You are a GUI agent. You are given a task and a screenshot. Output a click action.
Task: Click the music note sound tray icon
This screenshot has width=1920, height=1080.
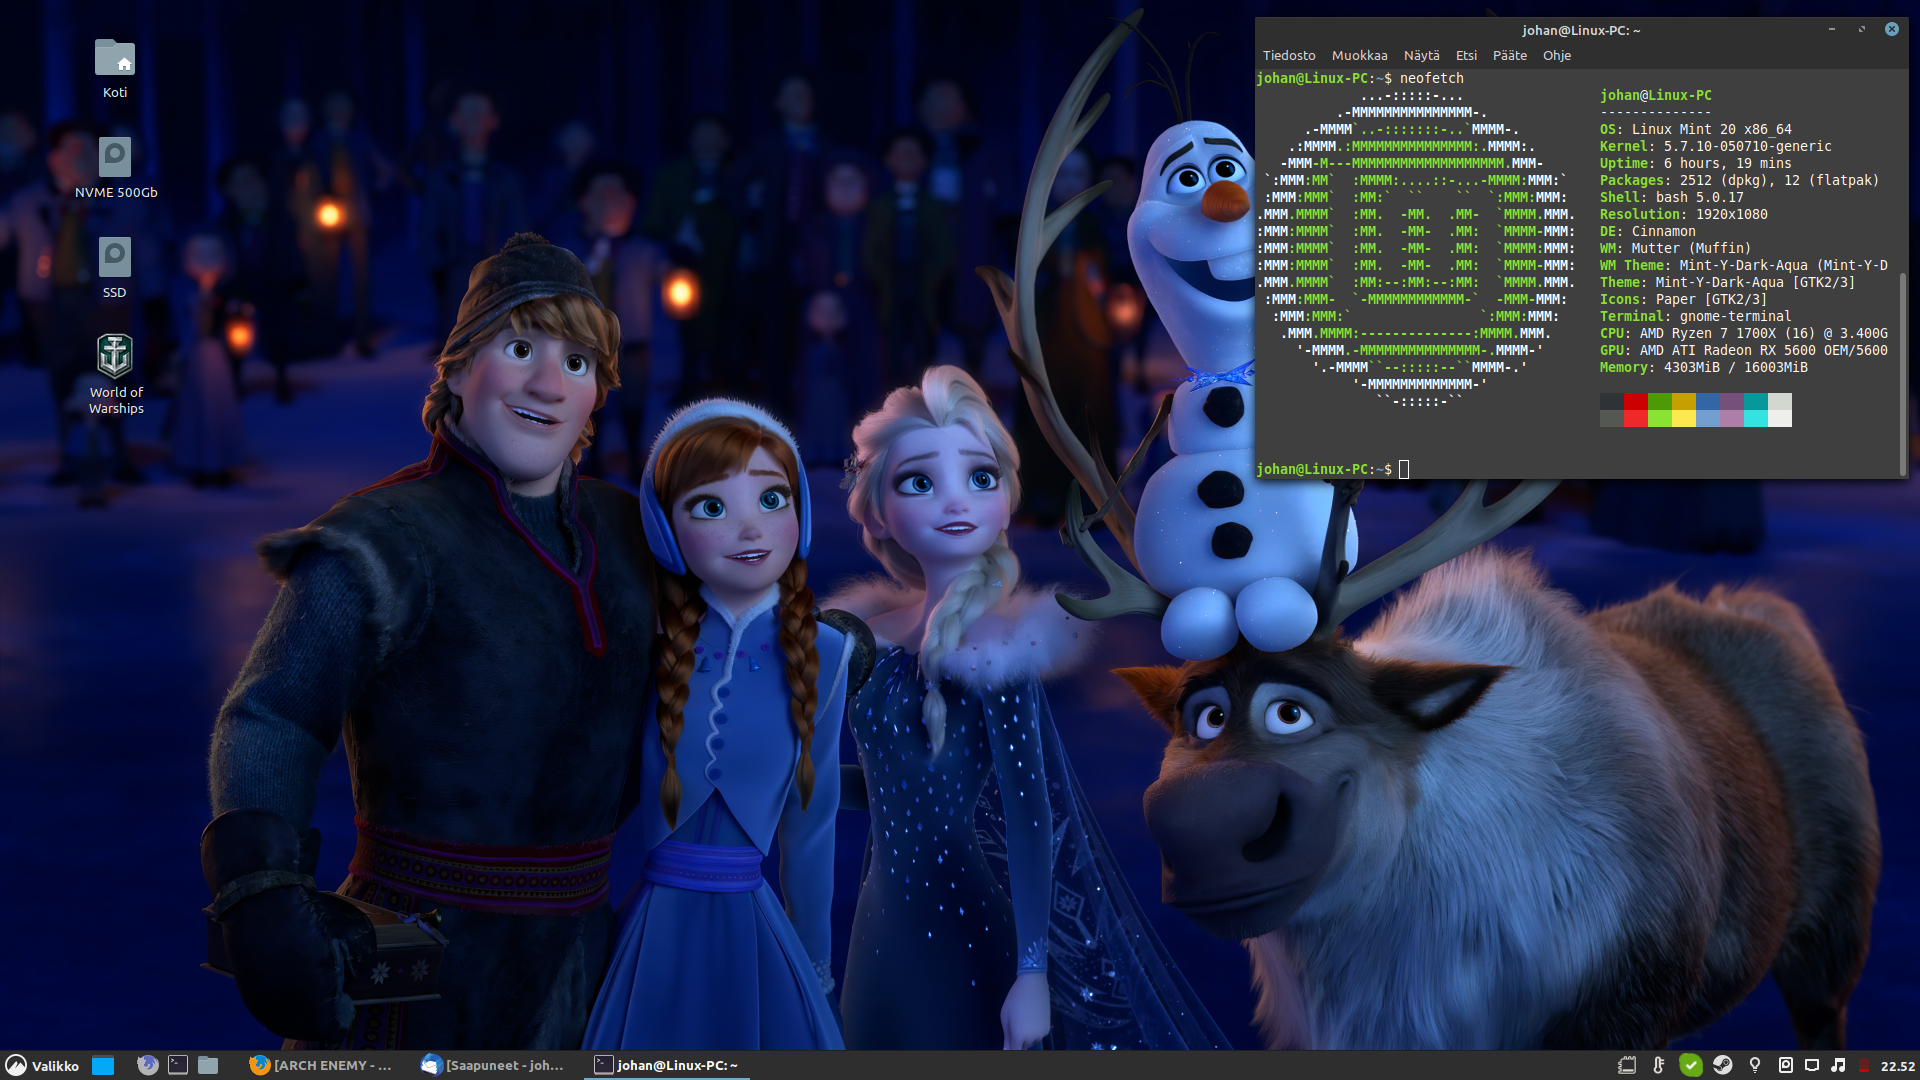tap(1838, 1065)
